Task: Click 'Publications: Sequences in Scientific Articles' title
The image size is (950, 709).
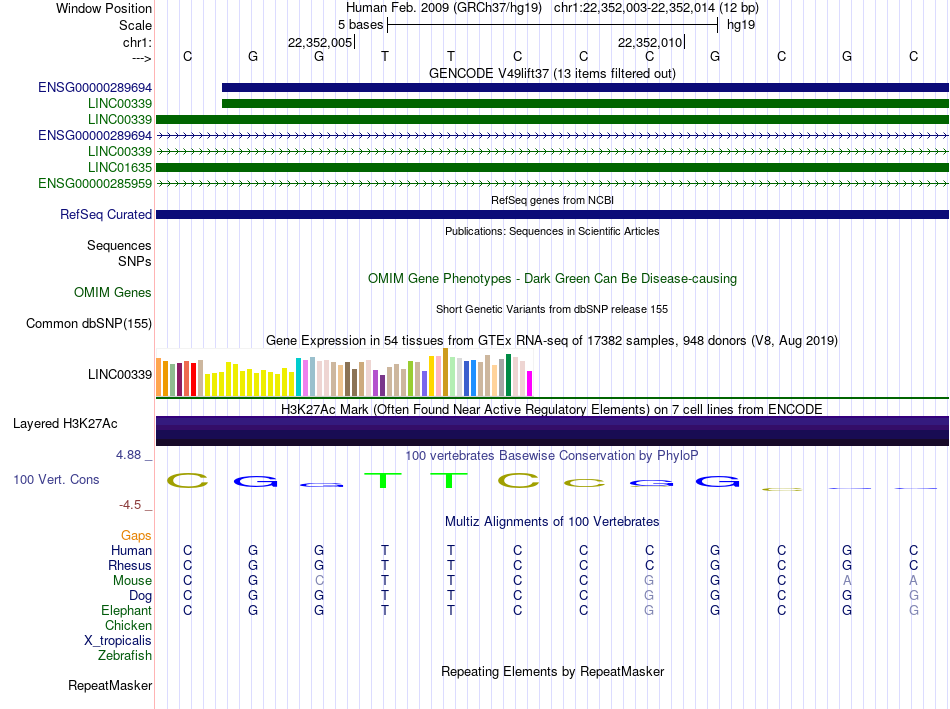Action: click(x=552, y=231)
